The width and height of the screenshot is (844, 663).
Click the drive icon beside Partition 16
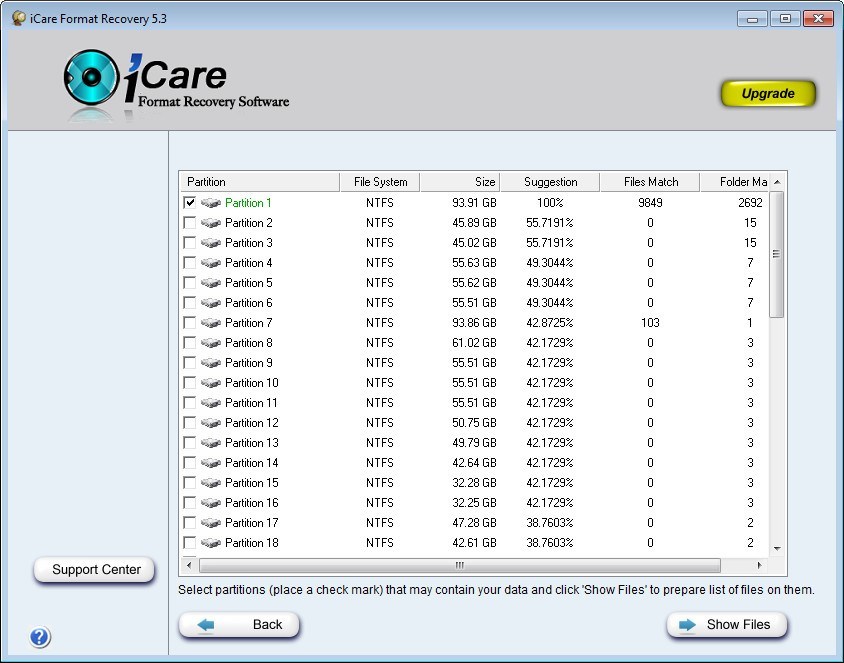point(211,503)
